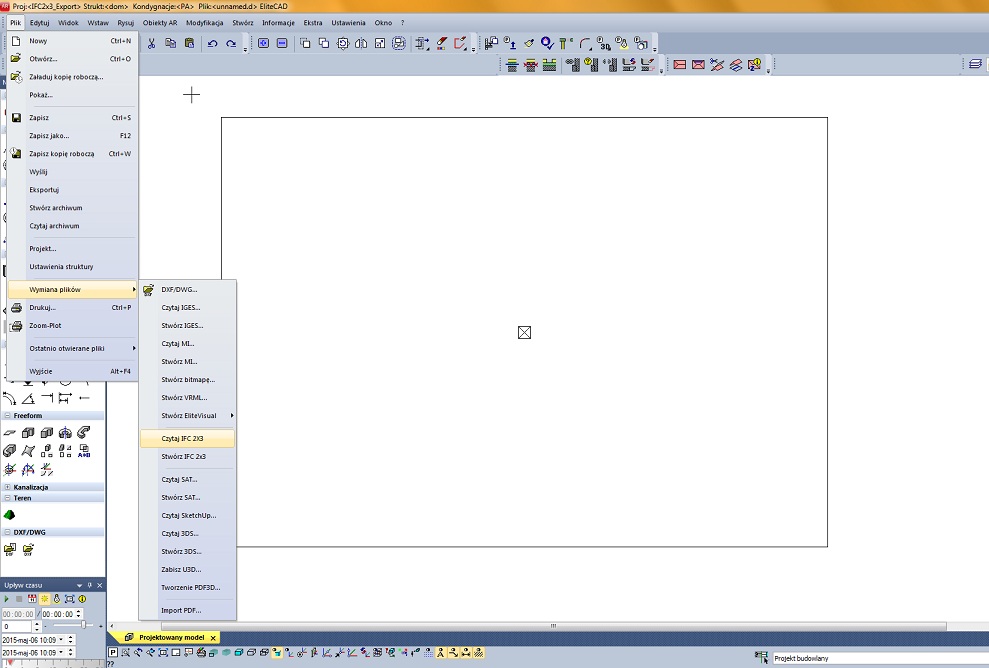The image size is (989, 668).
Task: Open first date dropdown 2015-maj-06
Action: pos(61,640)
